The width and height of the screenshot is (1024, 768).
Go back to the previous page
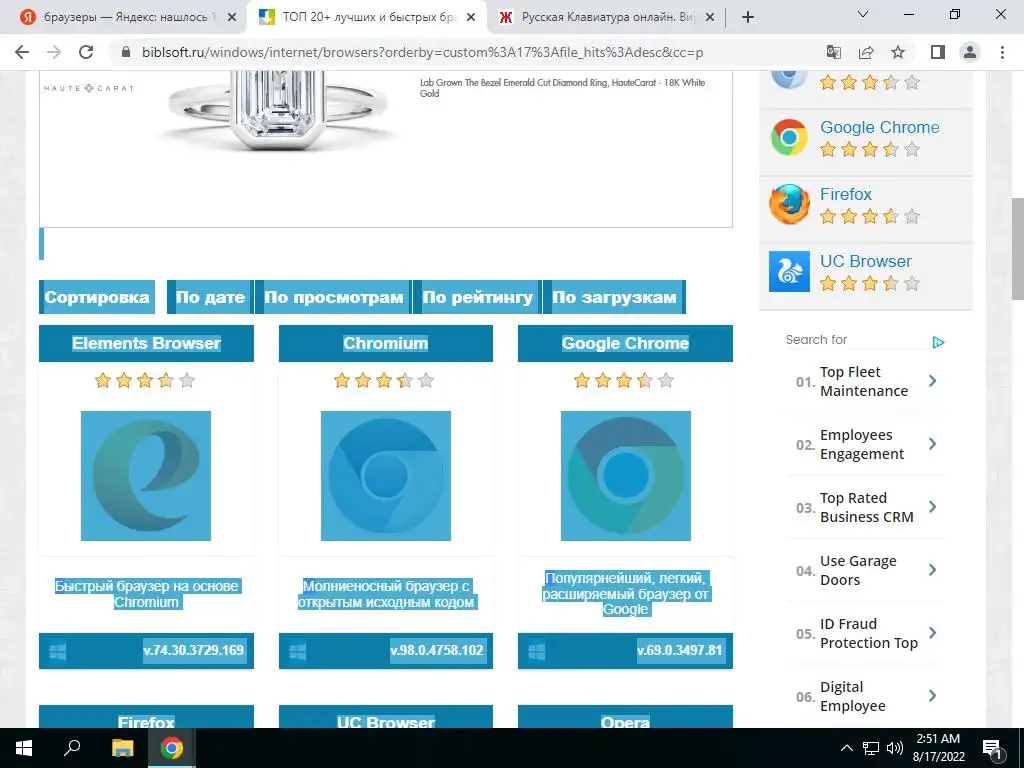tap(22, 52)
